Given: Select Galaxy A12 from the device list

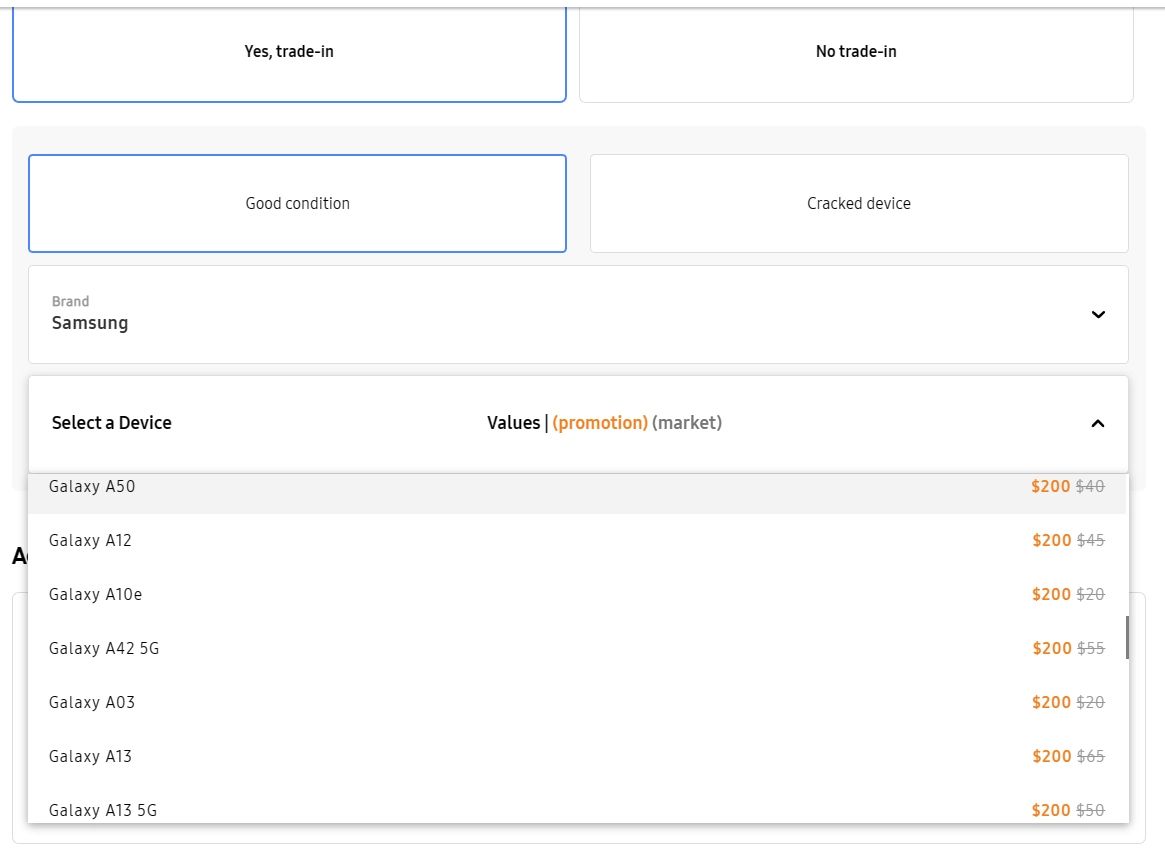Looking at the screenshot, I should (577, 540).
